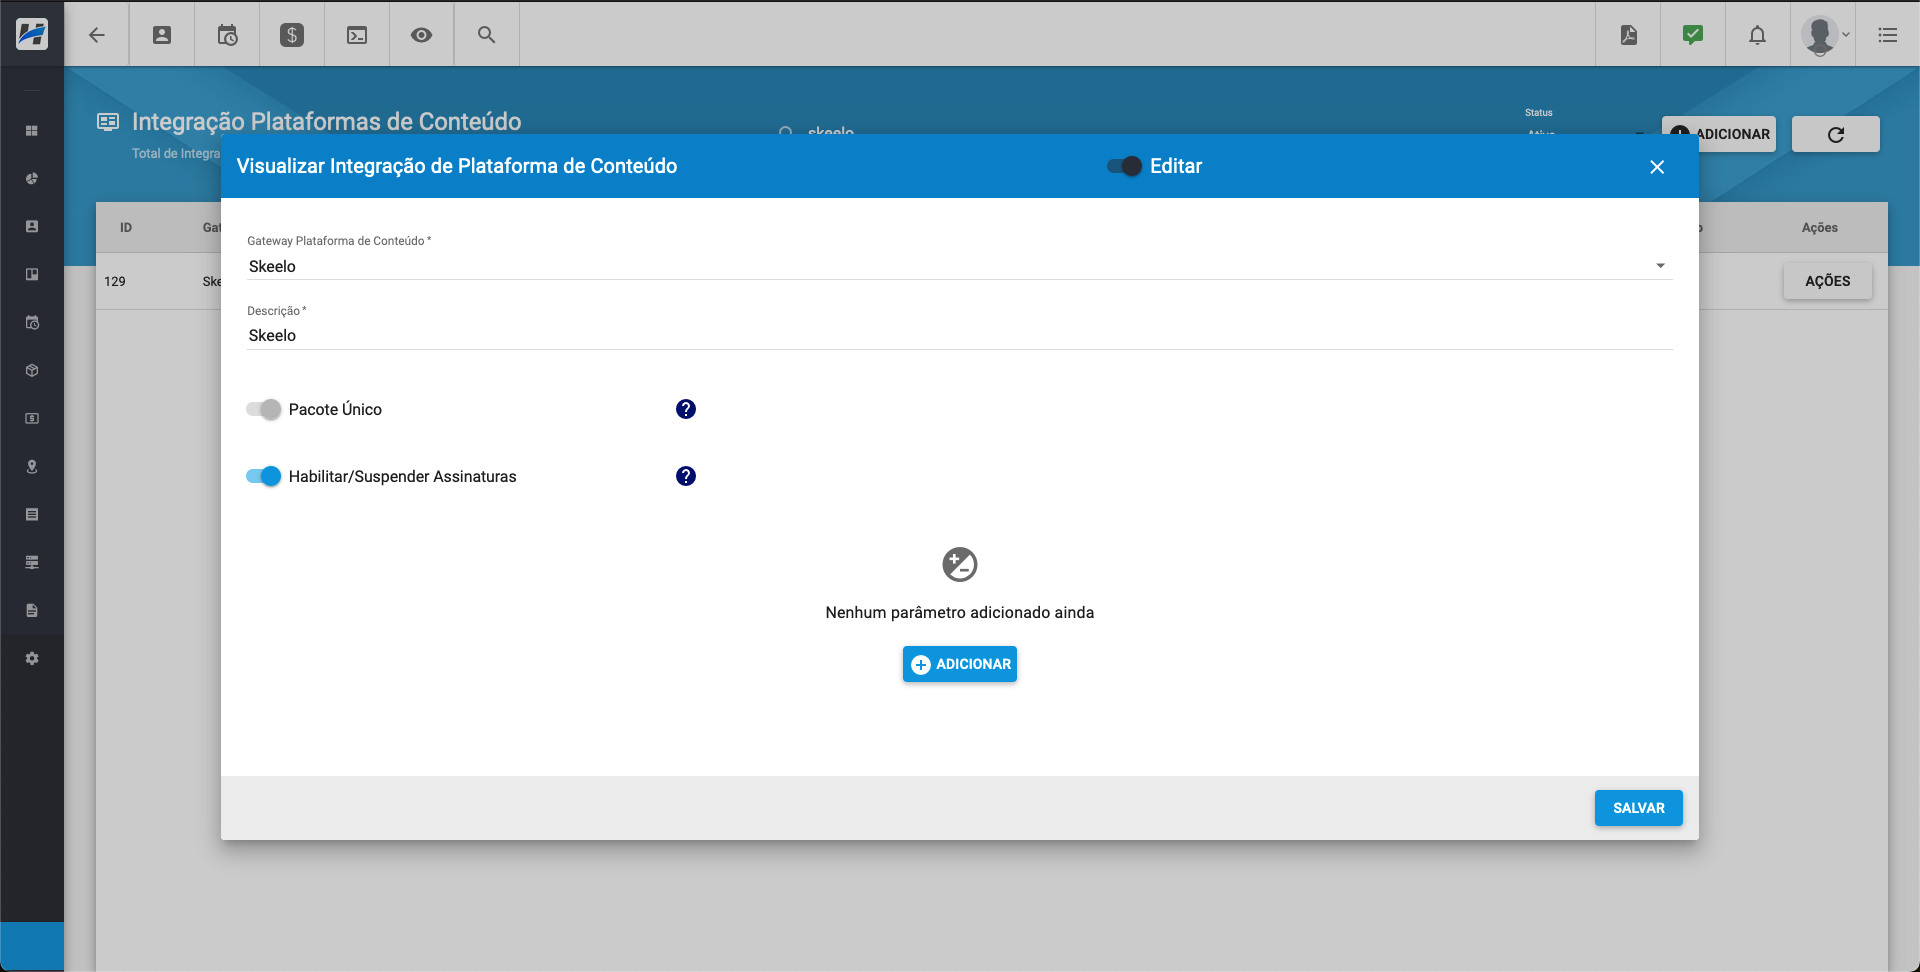Open the contacts icon in sidebar
Viewport: 1920px width, 972px height.
pyautogui.click(x=32, y=227)
